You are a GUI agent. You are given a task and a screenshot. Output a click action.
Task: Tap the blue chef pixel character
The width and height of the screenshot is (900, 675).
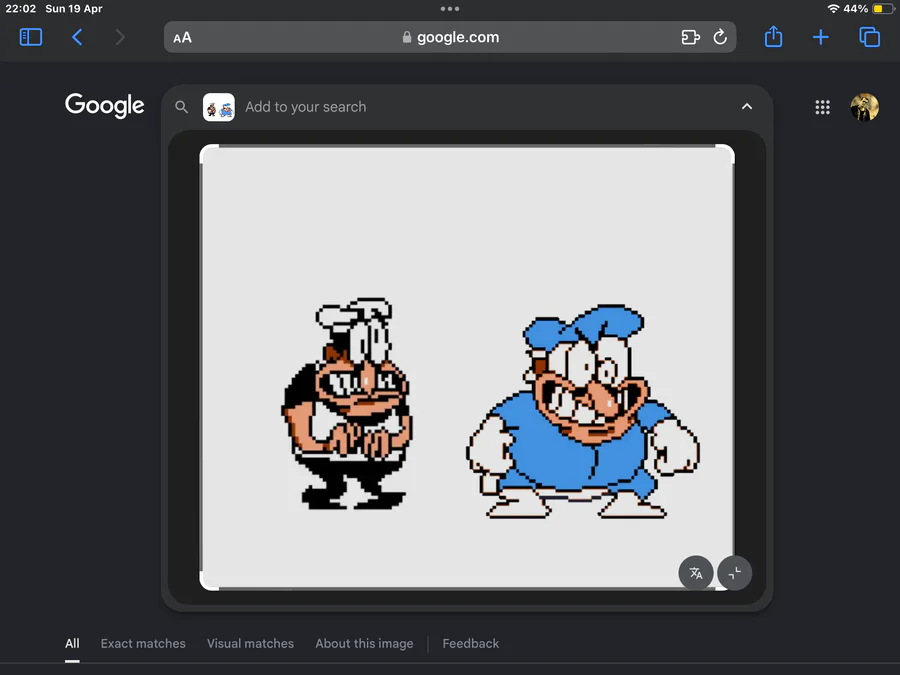point(583,412)
